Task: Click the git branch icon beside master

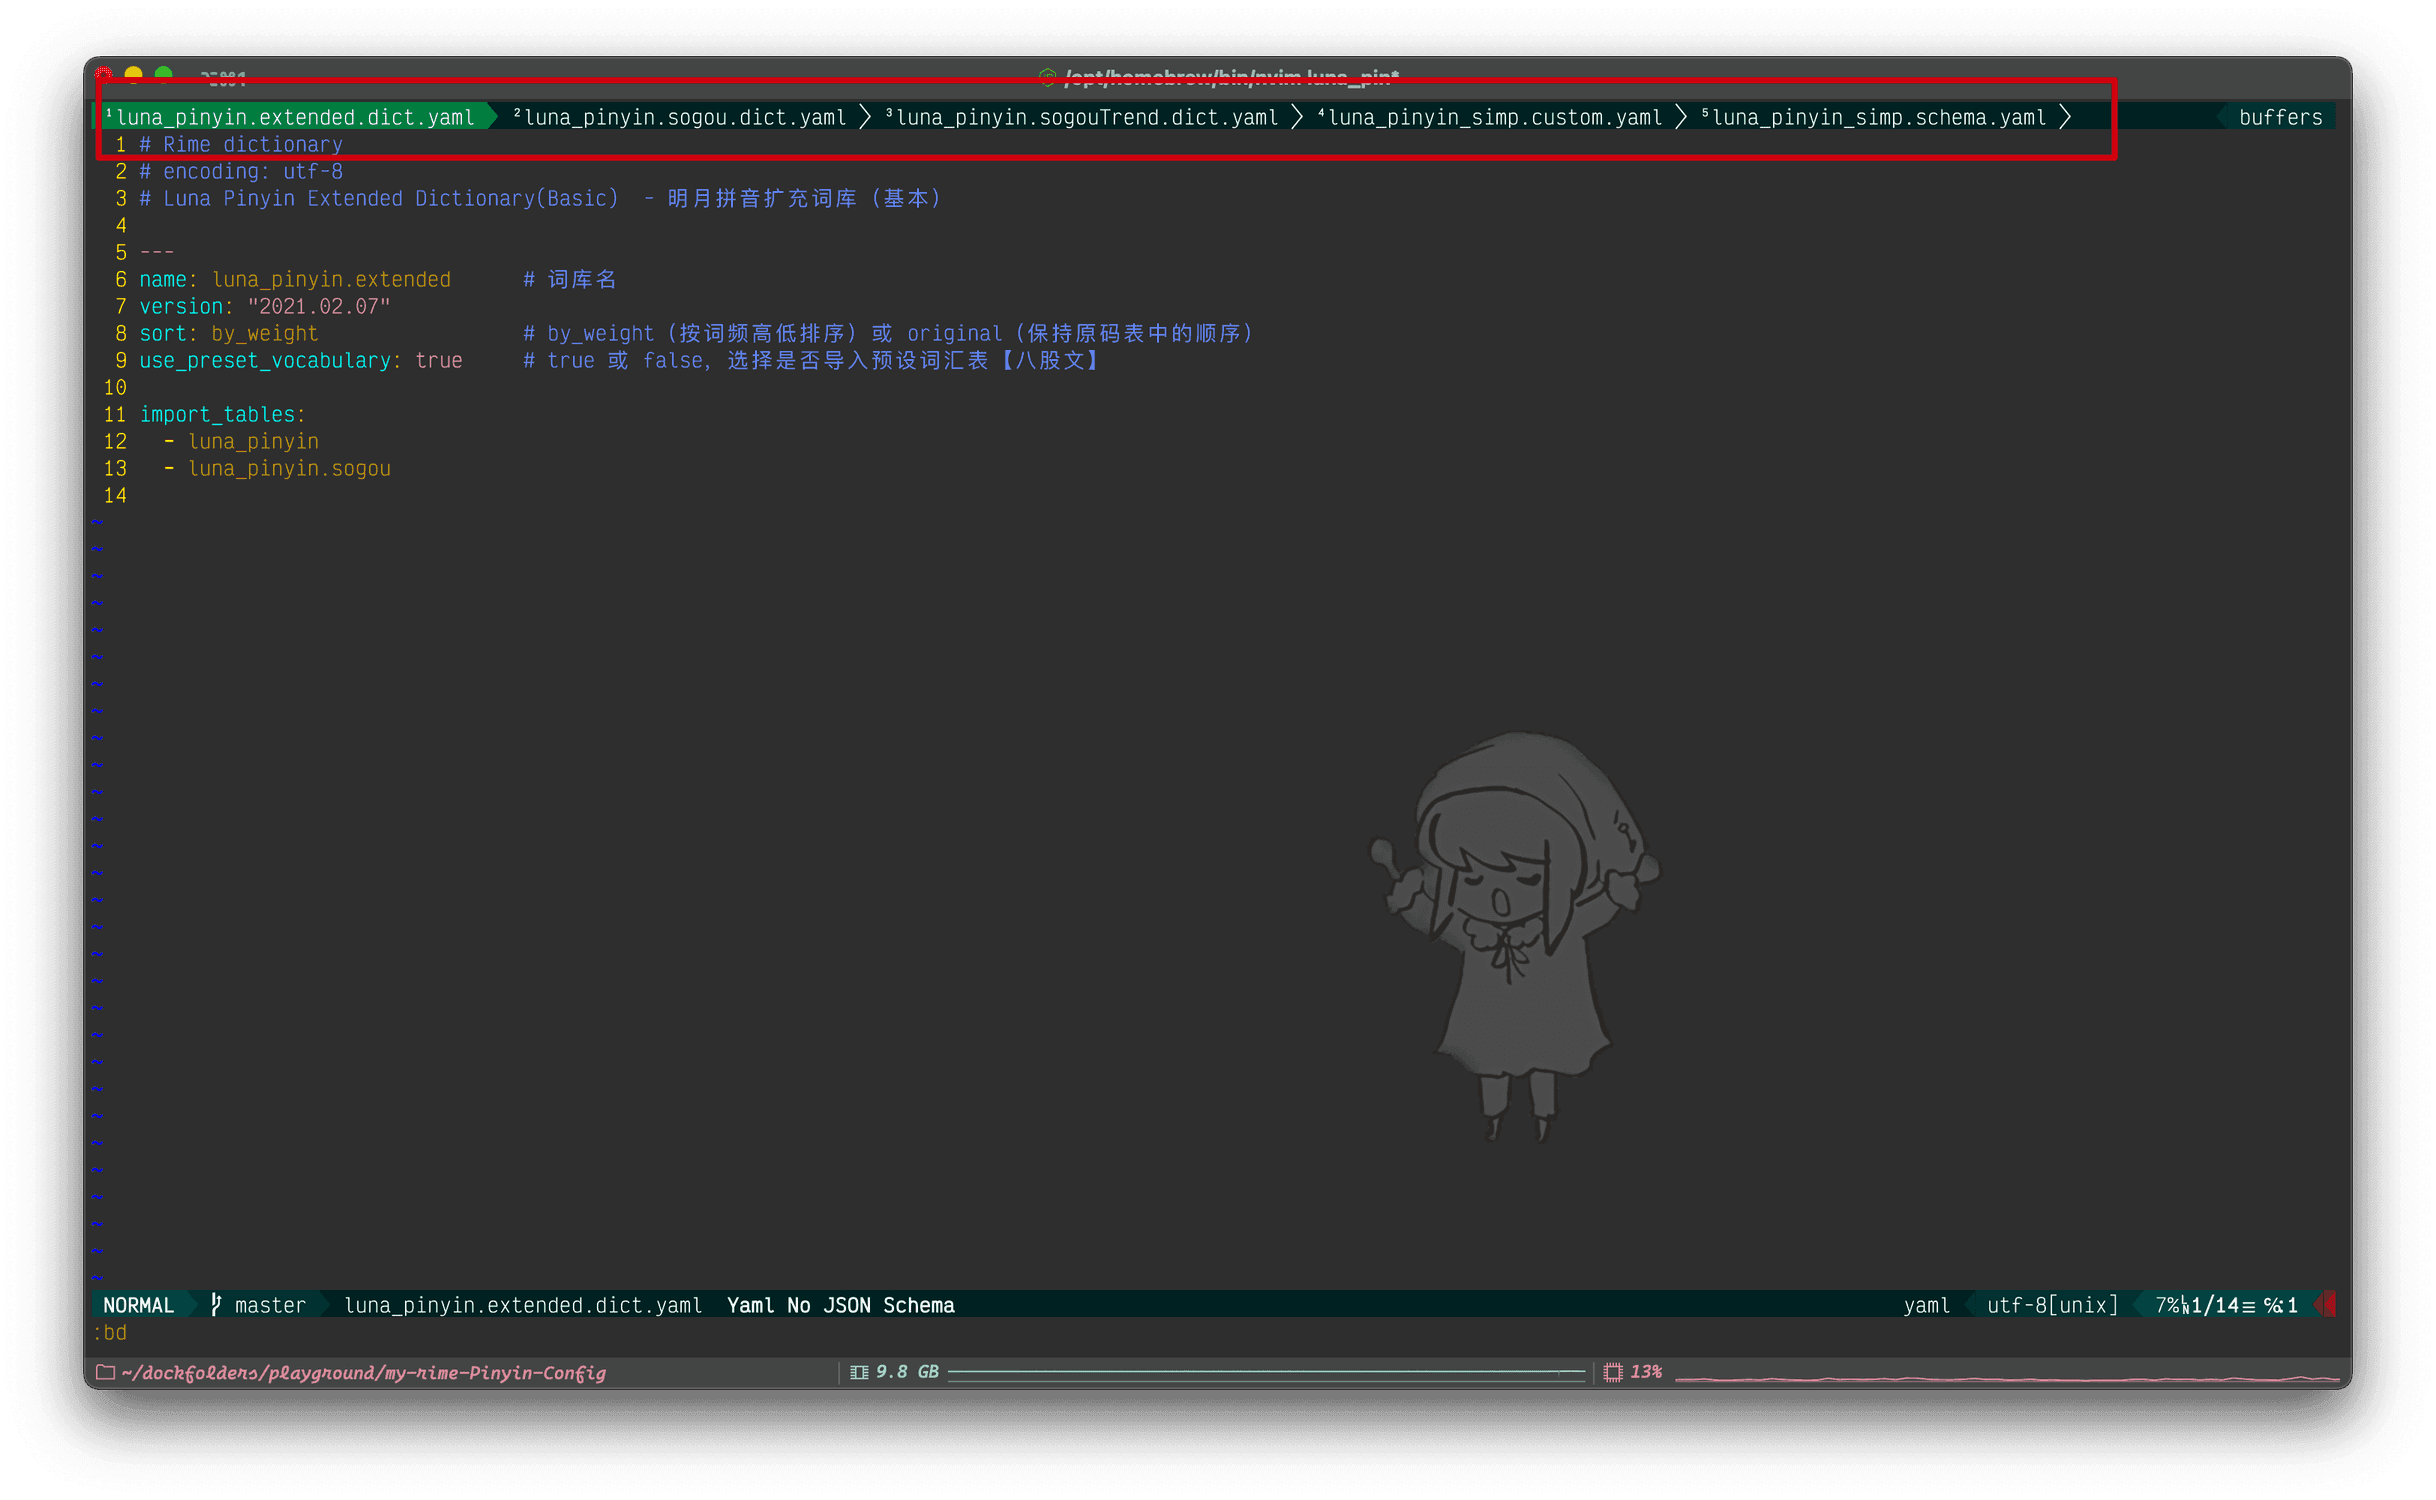Action: tap(215, 1305)
